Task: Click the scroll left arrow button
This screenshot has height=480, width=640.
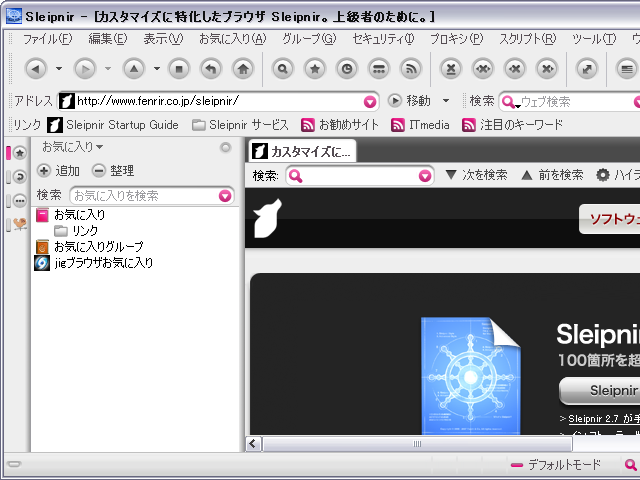Action: pos(253,444)
